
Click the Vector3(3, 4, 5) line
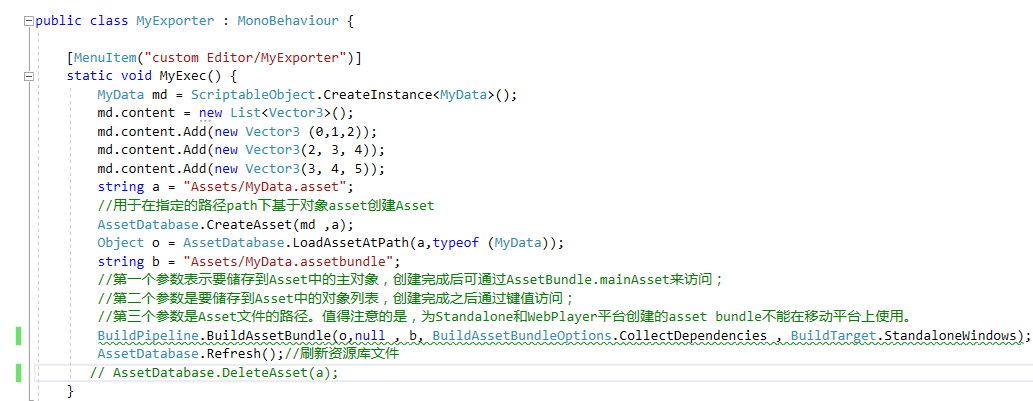click(x=240, y=168)
